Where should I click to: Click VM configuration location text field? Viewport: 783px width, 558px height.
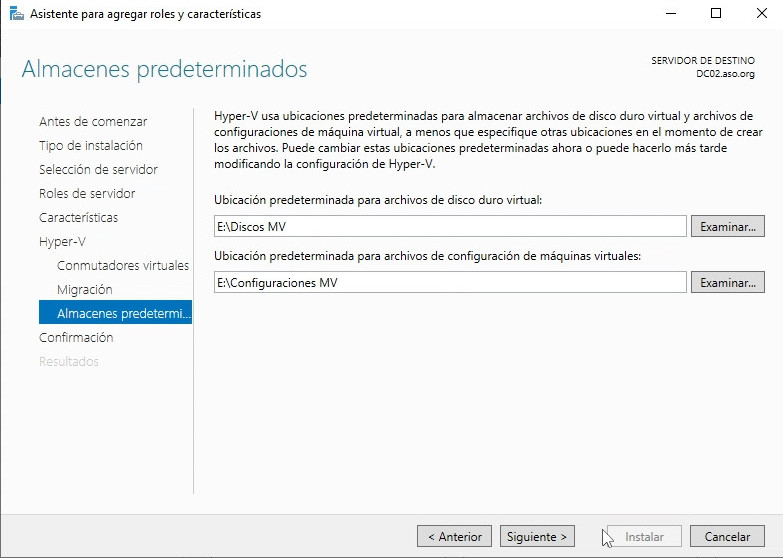pyautogui.click(x=450, y=282)
